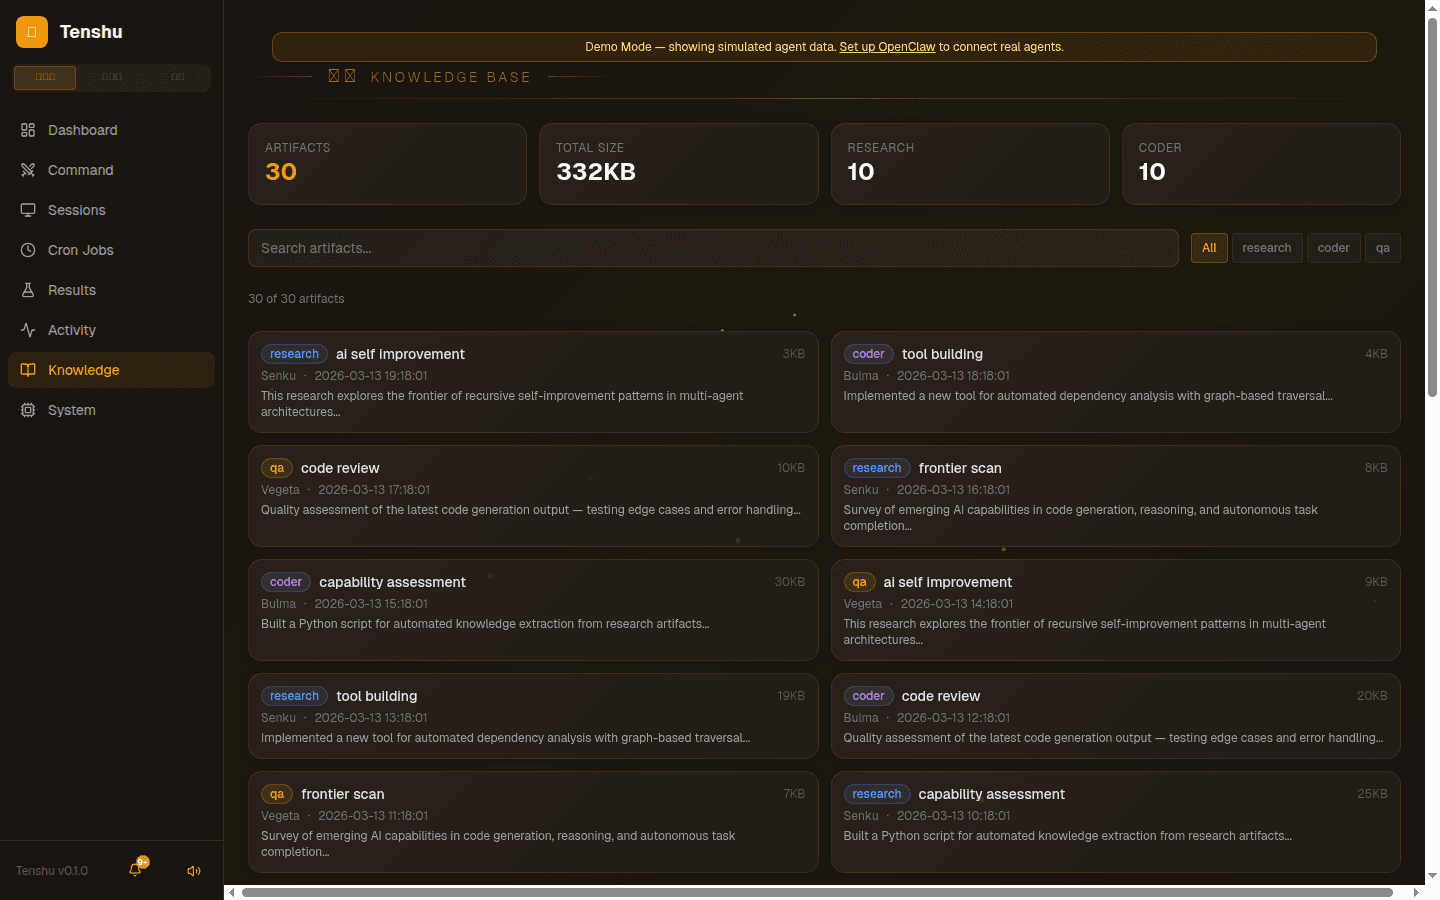This screenshot has height=900, width=1440.
Task: Click the Cron Jobs clock icon
Action: coord(28,250)
